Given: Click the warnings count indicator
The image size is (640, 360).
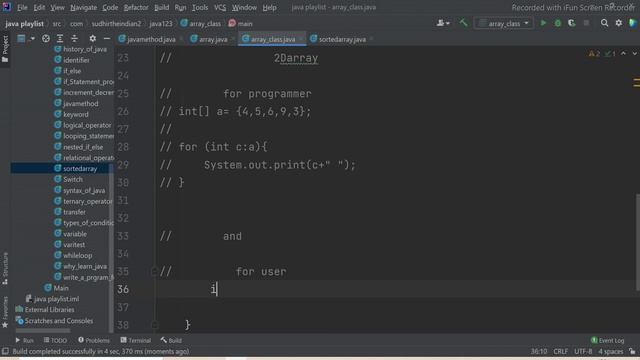Looking at the screenshot, I should [594, 53].
